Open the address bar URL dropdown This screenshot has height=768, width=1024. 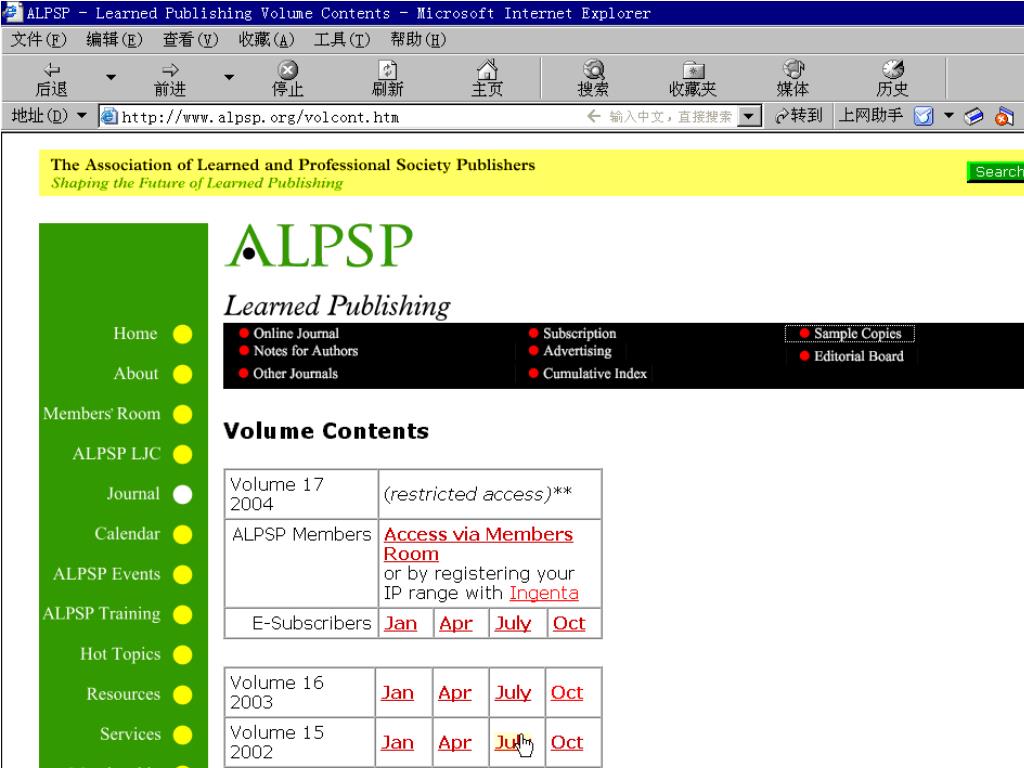[750, 116]
